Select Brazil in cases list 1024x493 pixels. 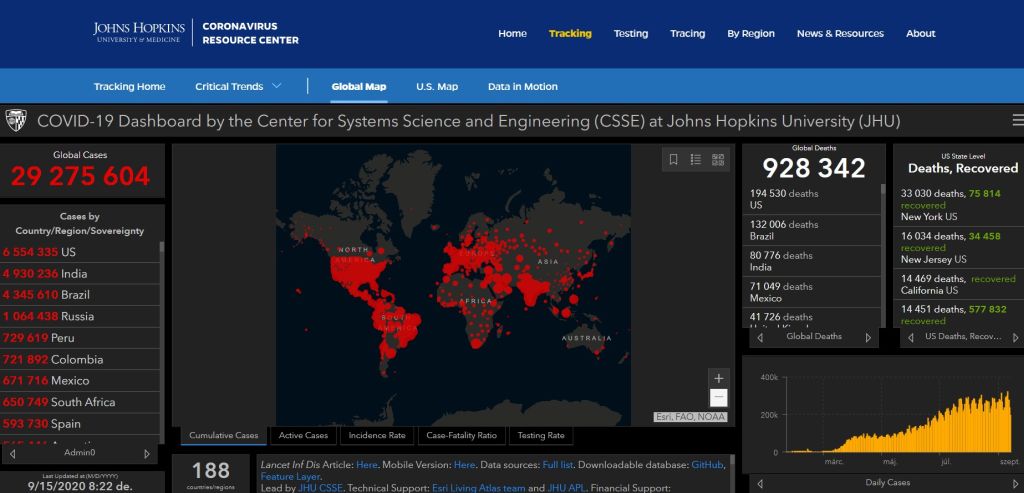80,294
